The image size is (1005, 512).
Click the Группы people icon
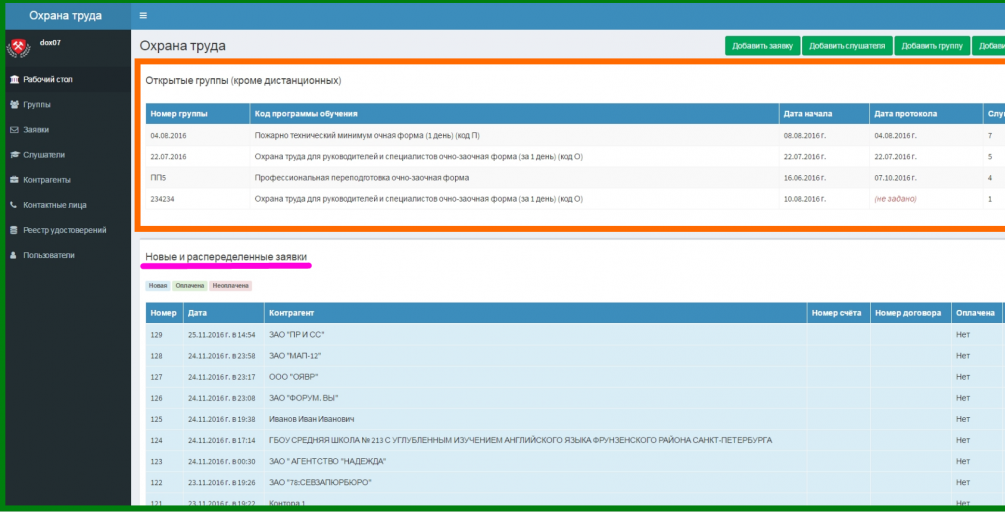pyautogui.click(x=14, y=104)
